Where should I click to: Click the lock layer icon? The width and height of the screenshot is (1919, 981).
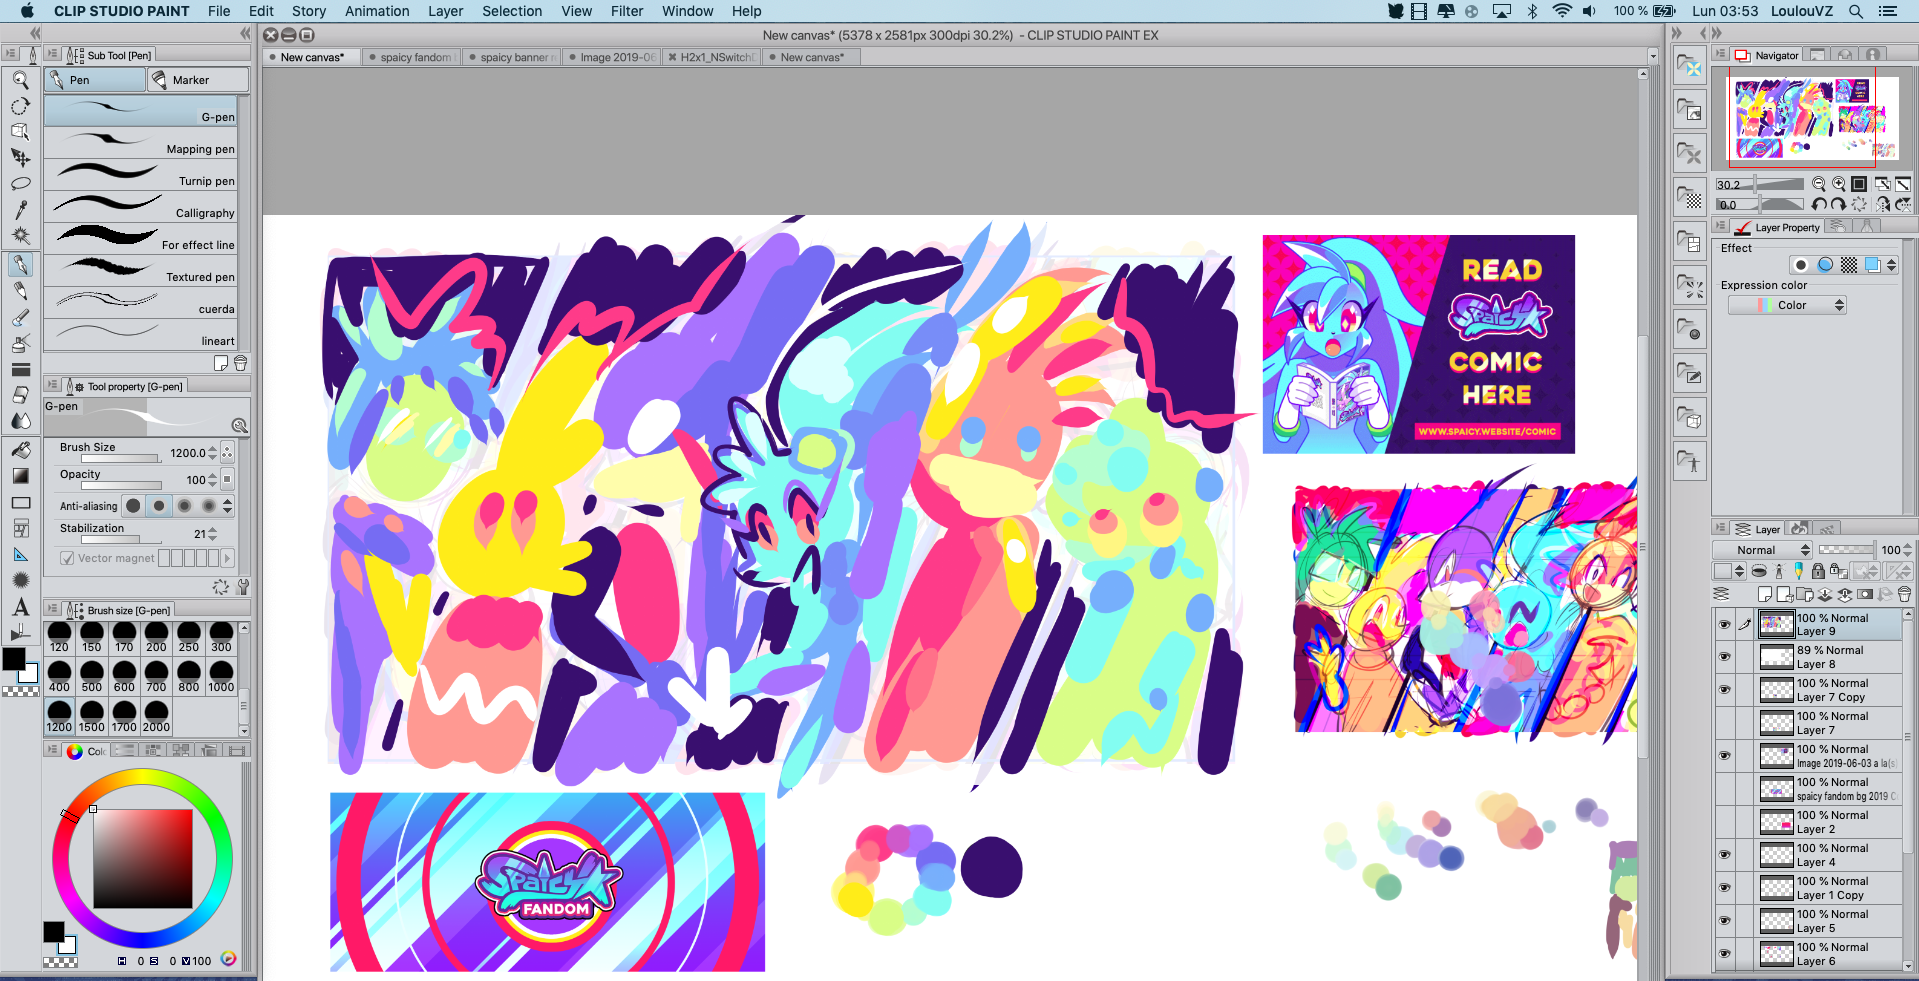pyautogui.click(x=1818, y=571)
